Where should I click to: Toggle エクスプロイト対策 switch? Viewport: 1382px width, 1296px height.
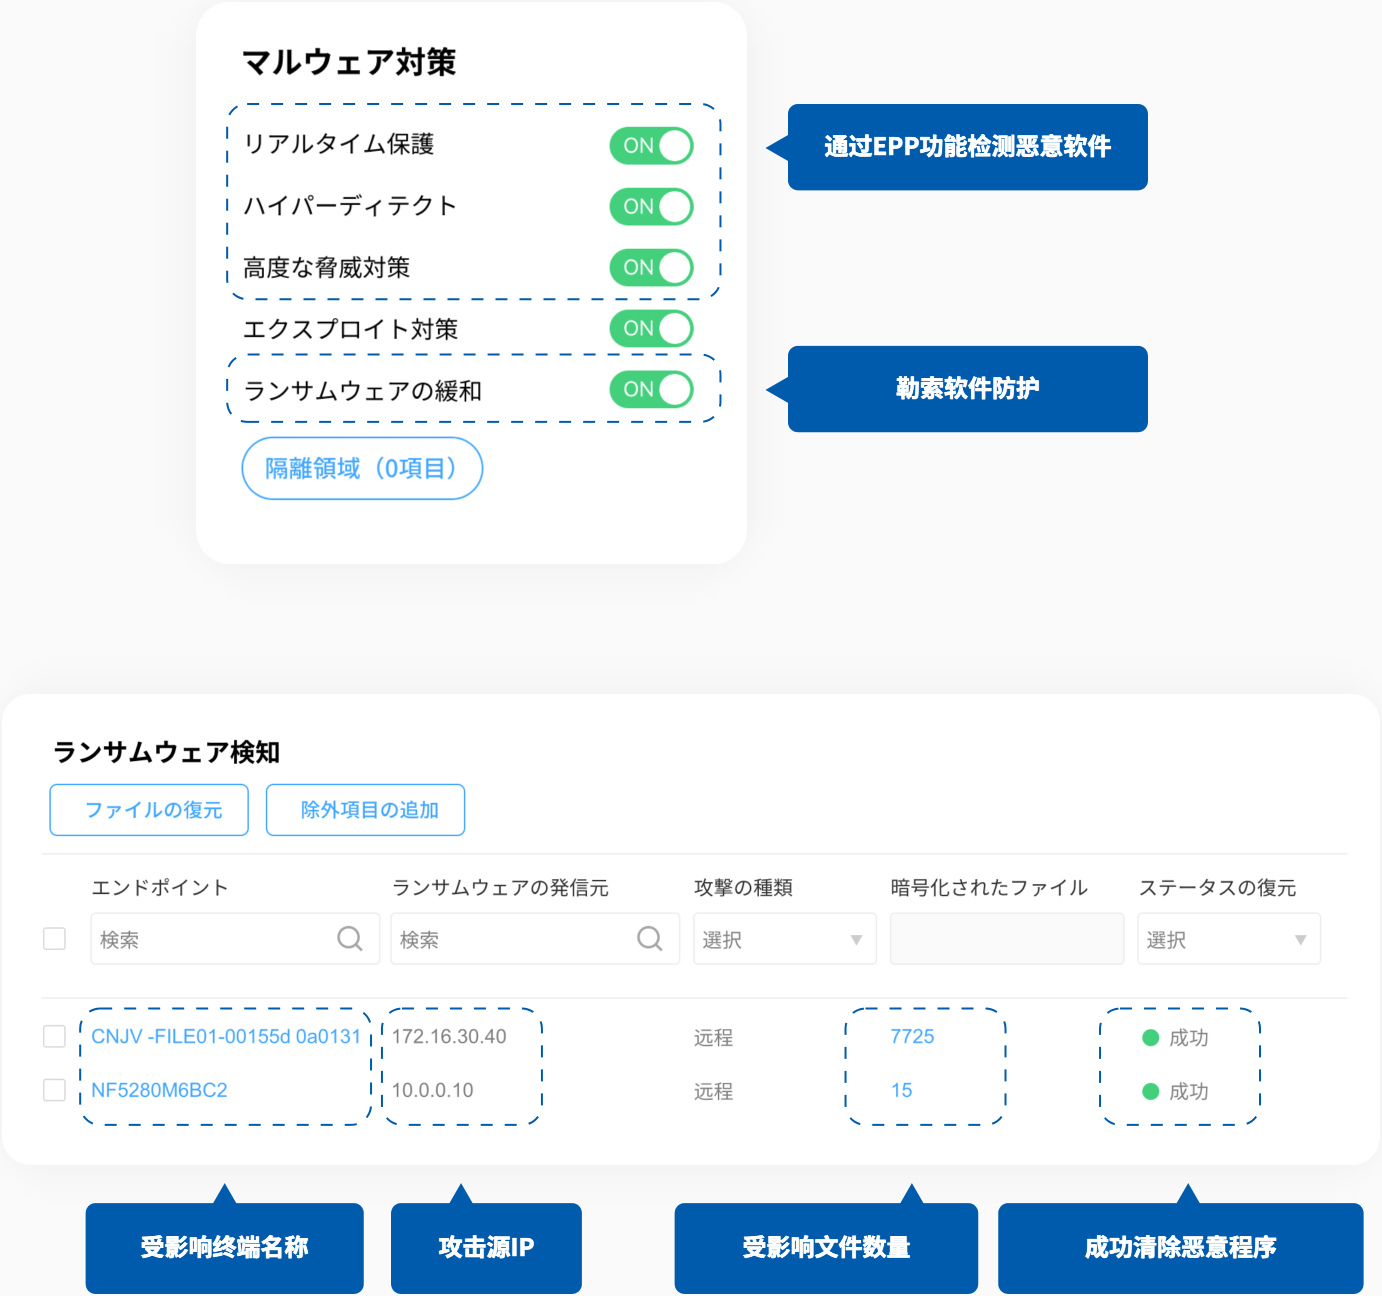651,329
